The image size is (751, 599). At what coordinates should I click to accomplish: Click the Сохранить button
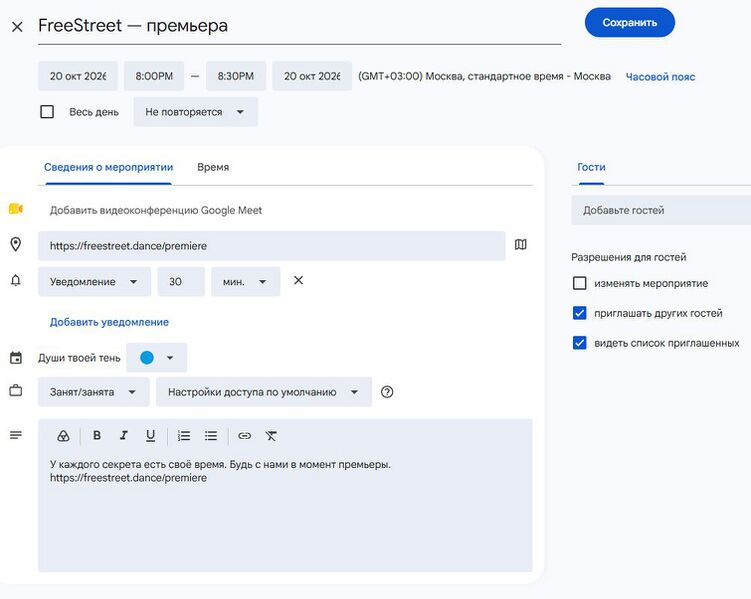629,23
